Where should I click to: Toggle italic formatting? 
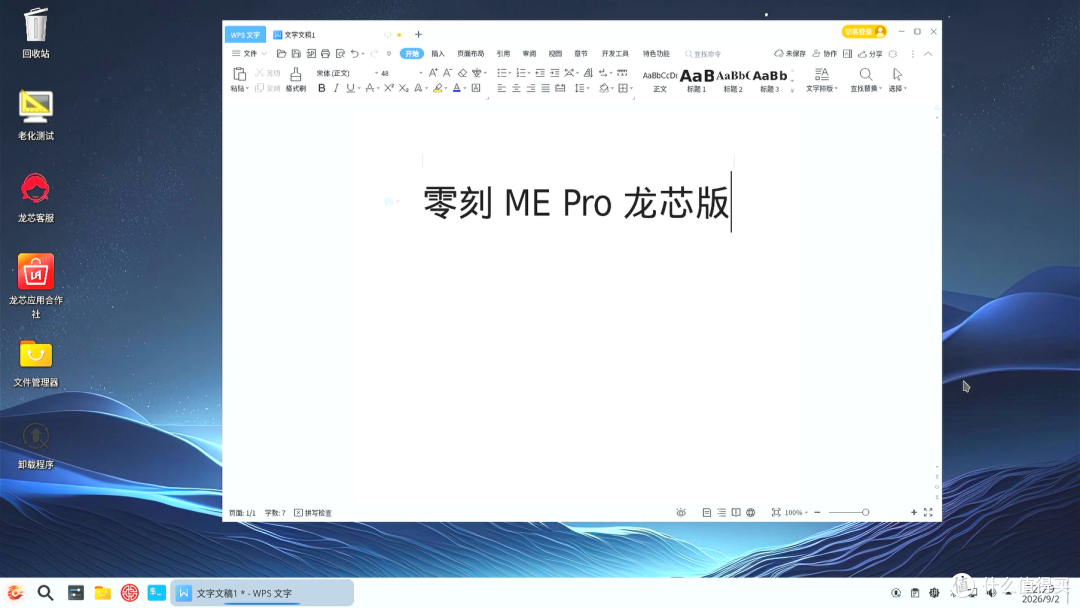(336, 88)
